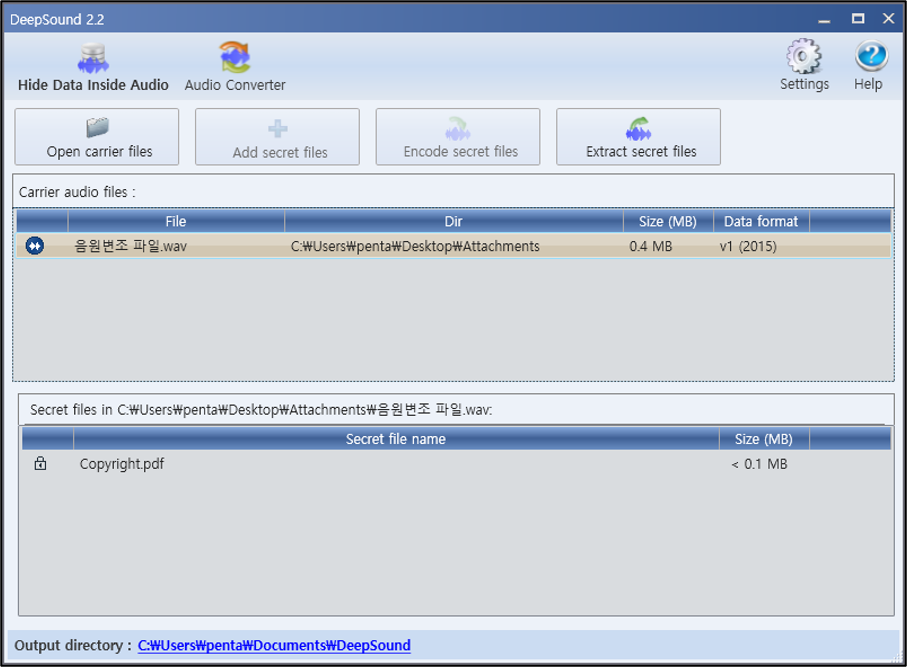The image size is (908, 668).
Task: Click the carrier Size (MB) column header
Action: [x=668, y=221]
